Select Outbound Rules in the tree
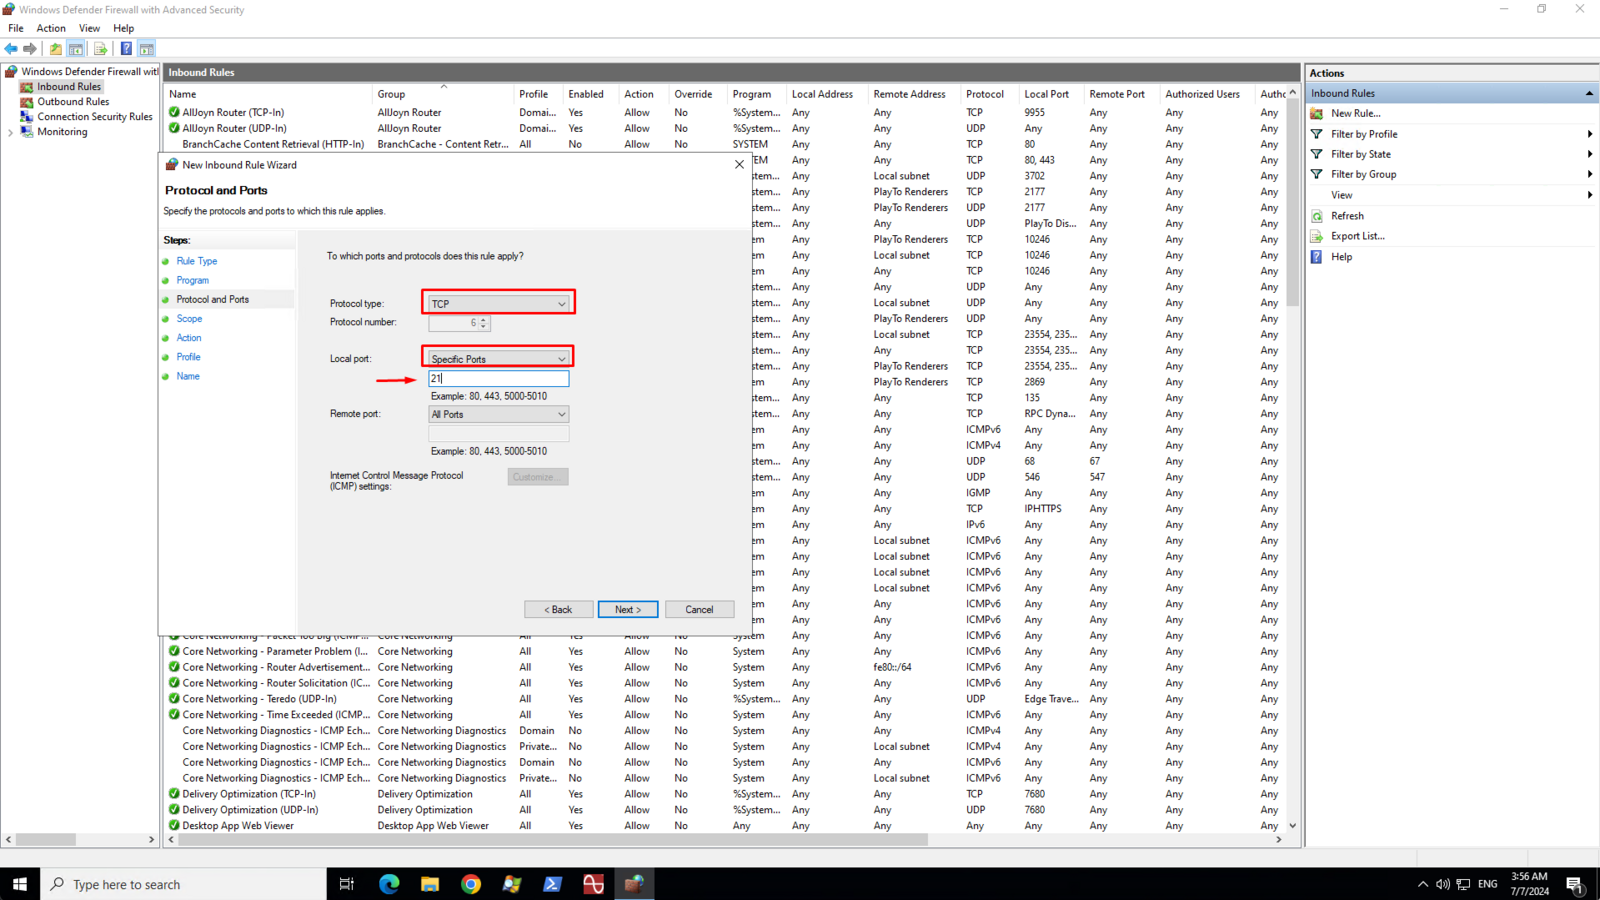 click(x=73, y=102)
